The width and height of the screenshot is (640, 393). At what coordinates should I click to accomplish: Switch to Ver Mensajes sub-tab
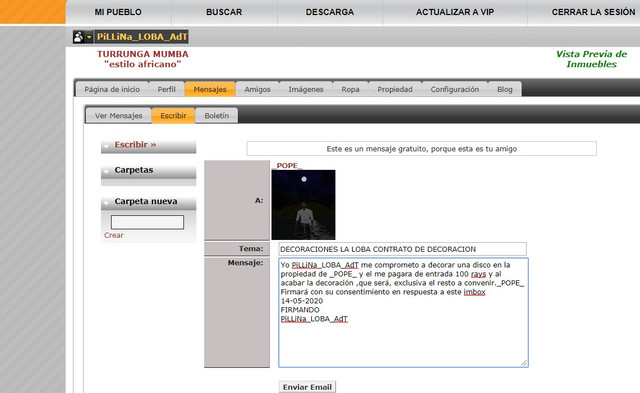118,116
